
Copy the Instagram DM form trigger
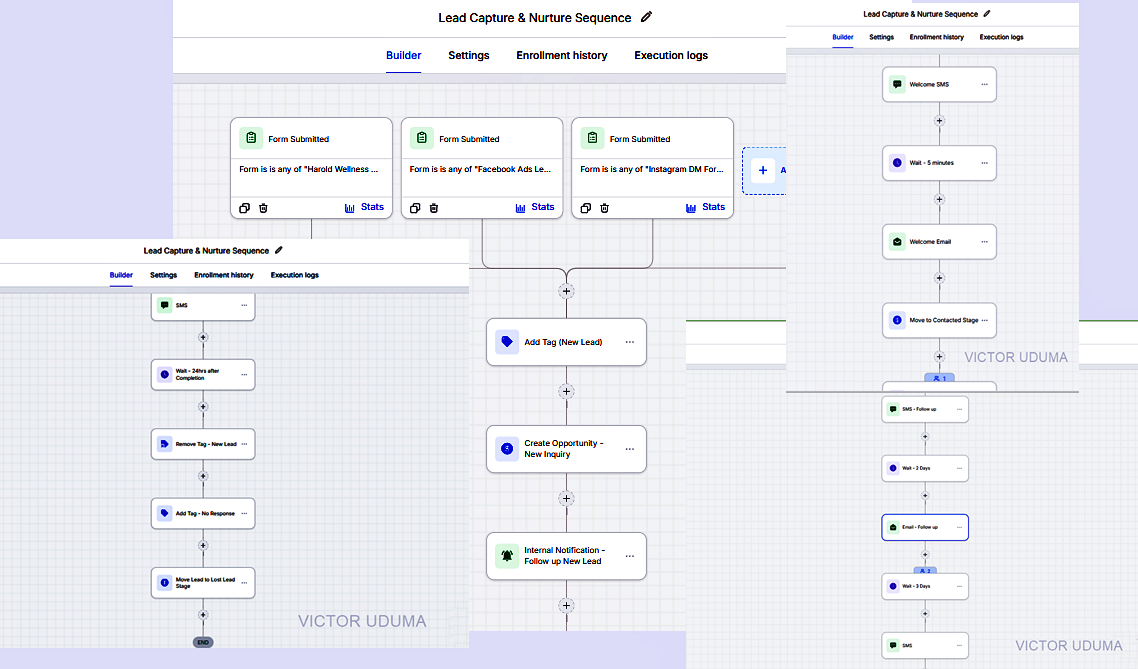(586, 208)
